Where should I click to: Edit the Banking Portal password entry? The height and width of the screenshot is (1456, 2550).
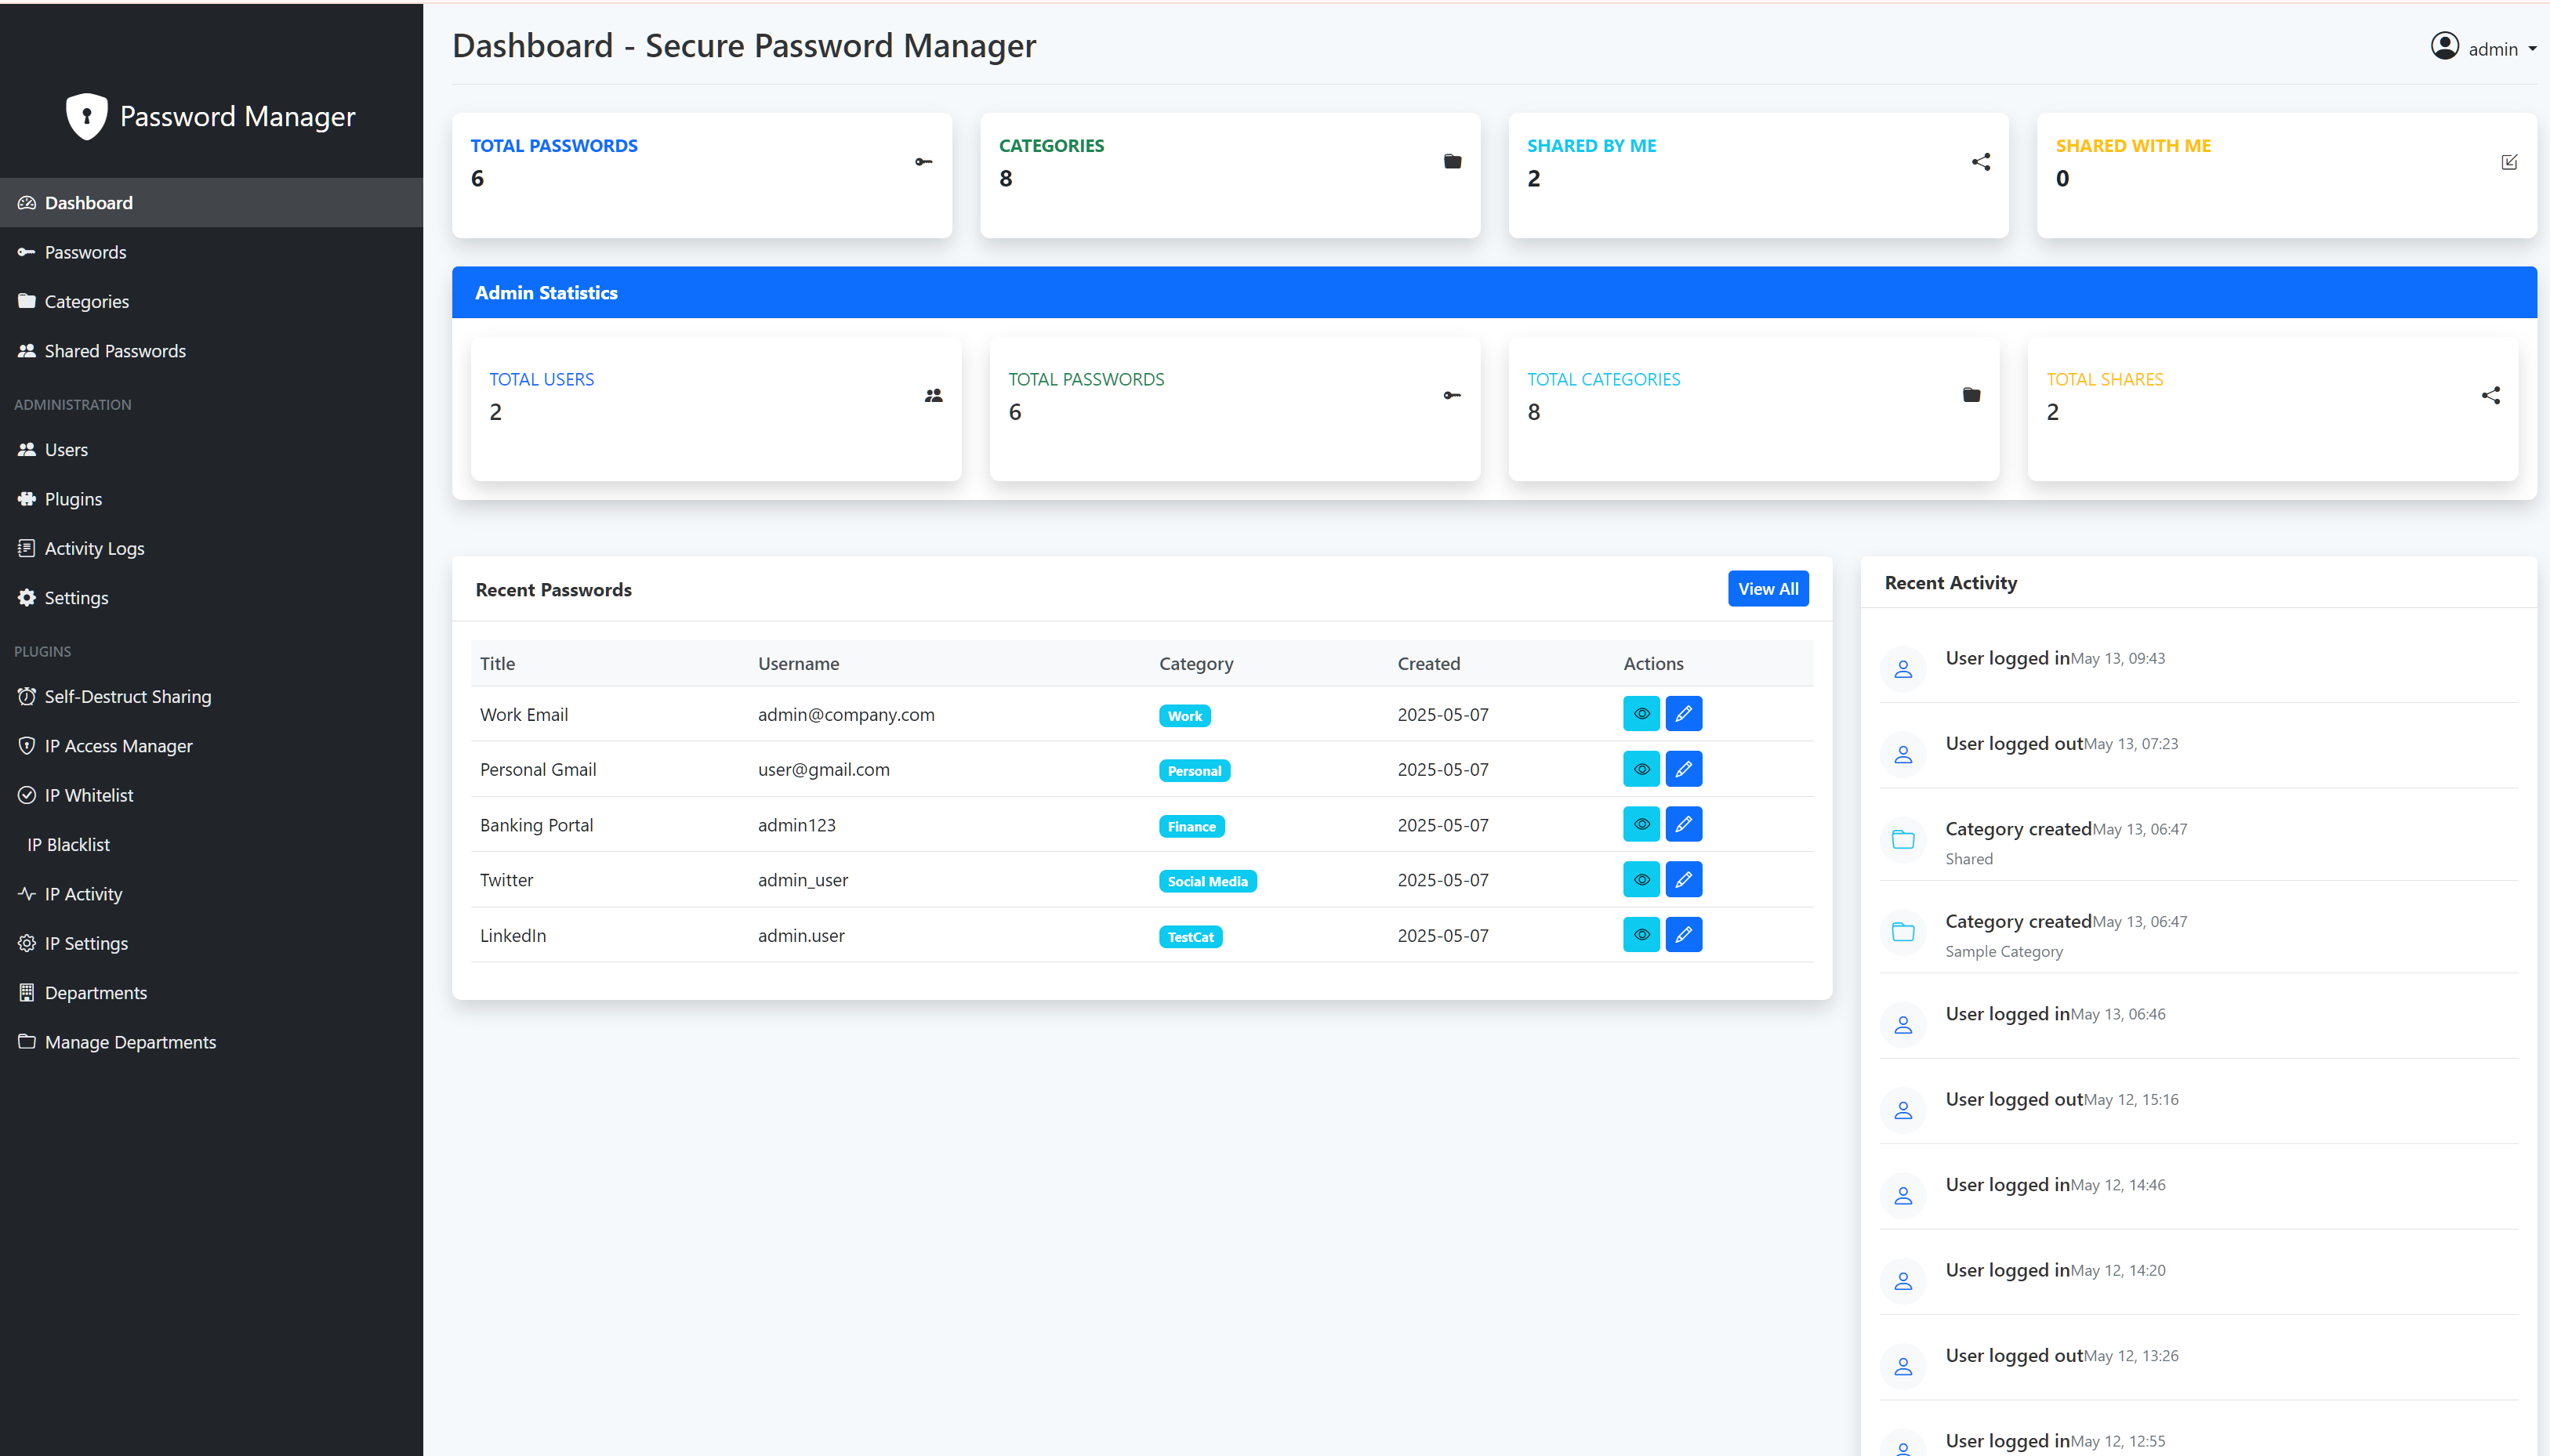(1684, 824)
